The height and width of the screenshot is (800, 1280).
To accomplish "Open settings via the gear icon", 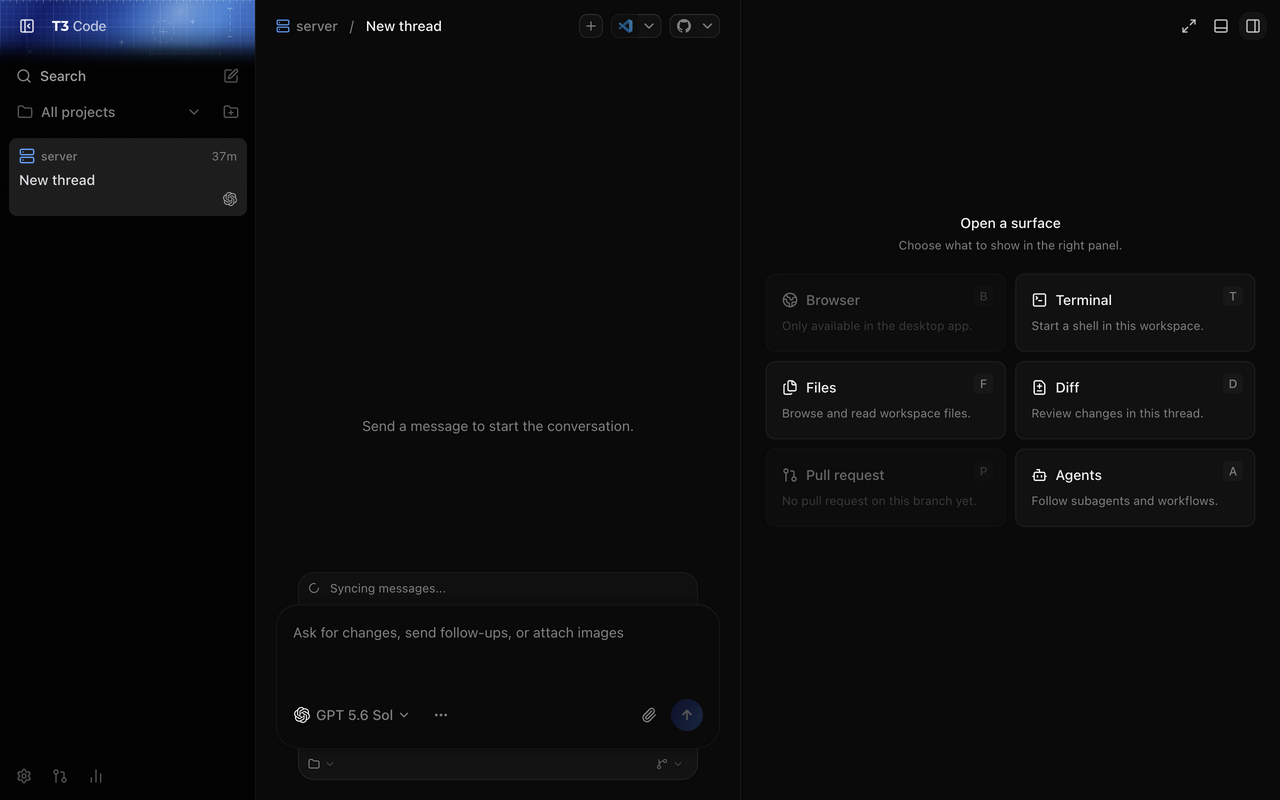I will (x=24, y=776).
